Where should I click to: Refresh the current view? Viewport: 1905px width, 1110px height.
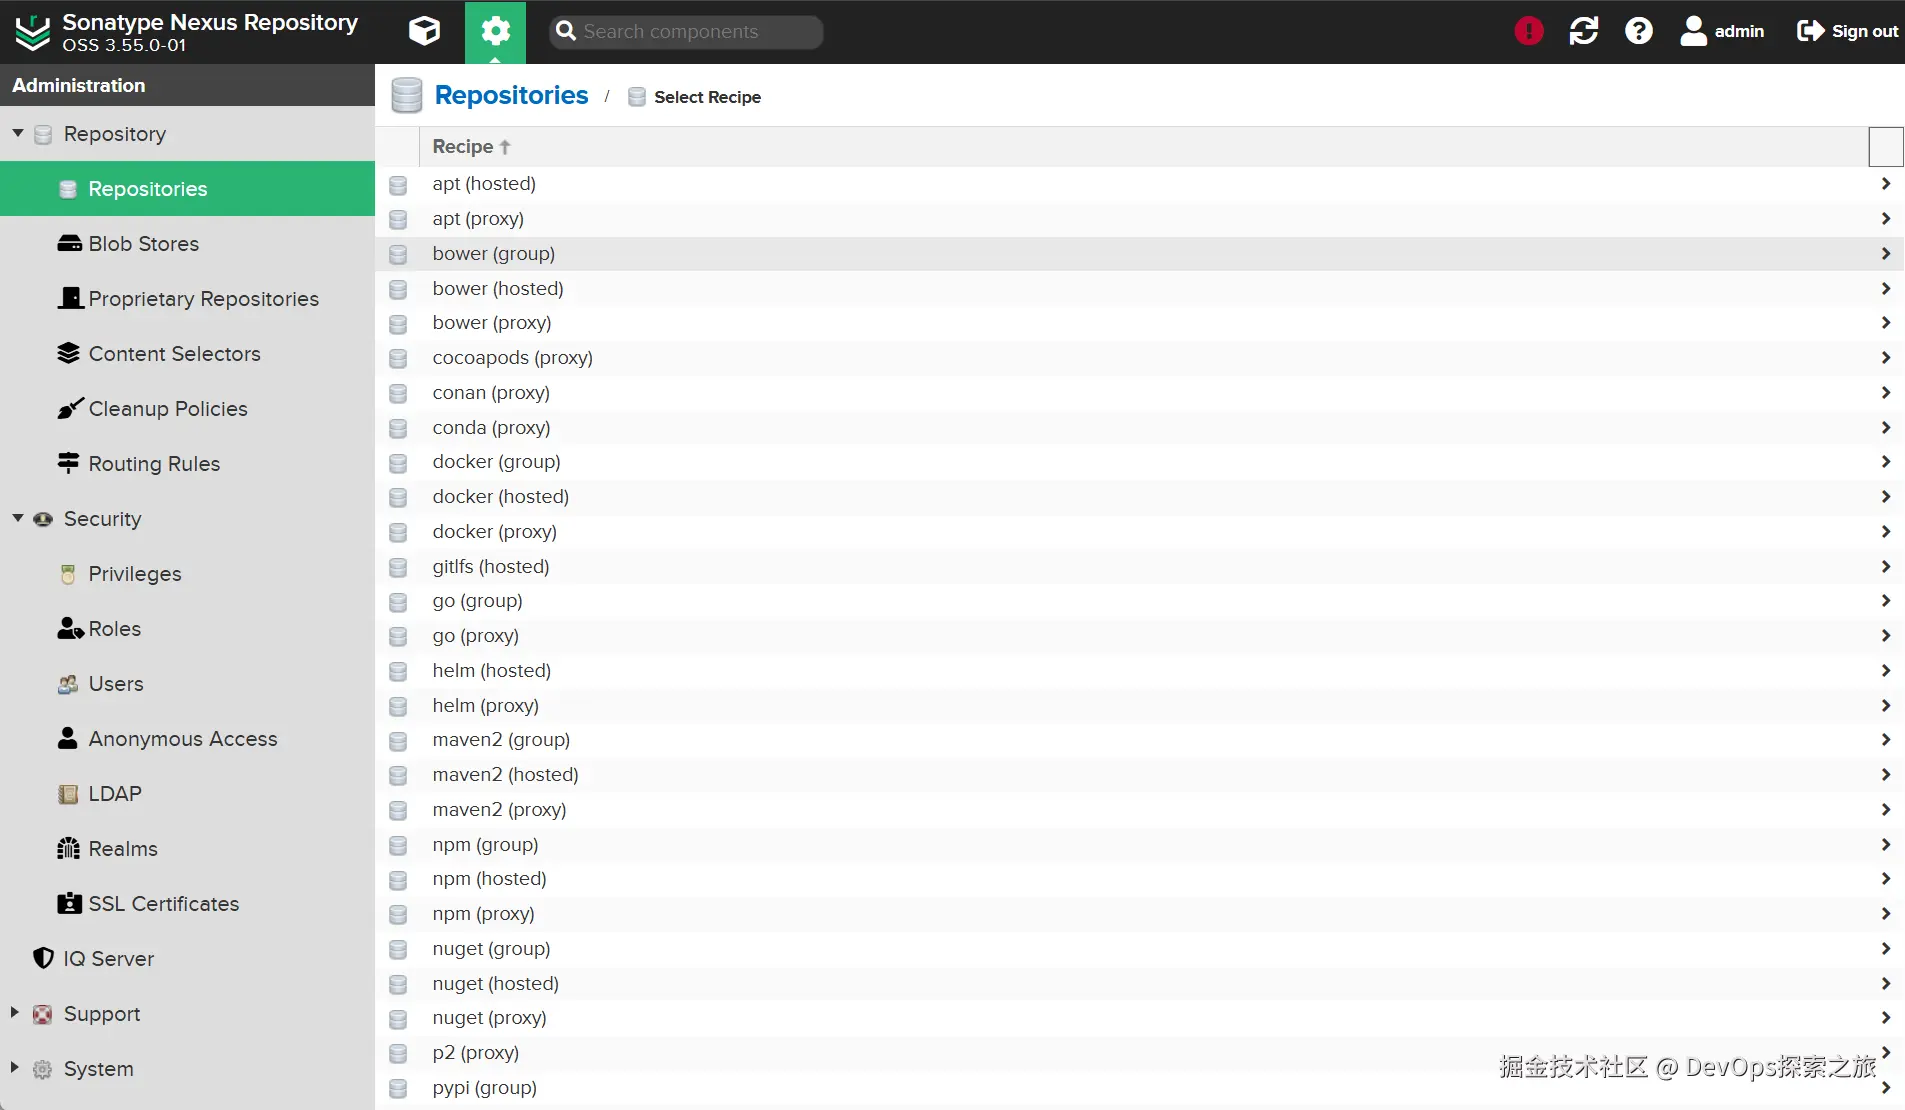(1584, 31)
